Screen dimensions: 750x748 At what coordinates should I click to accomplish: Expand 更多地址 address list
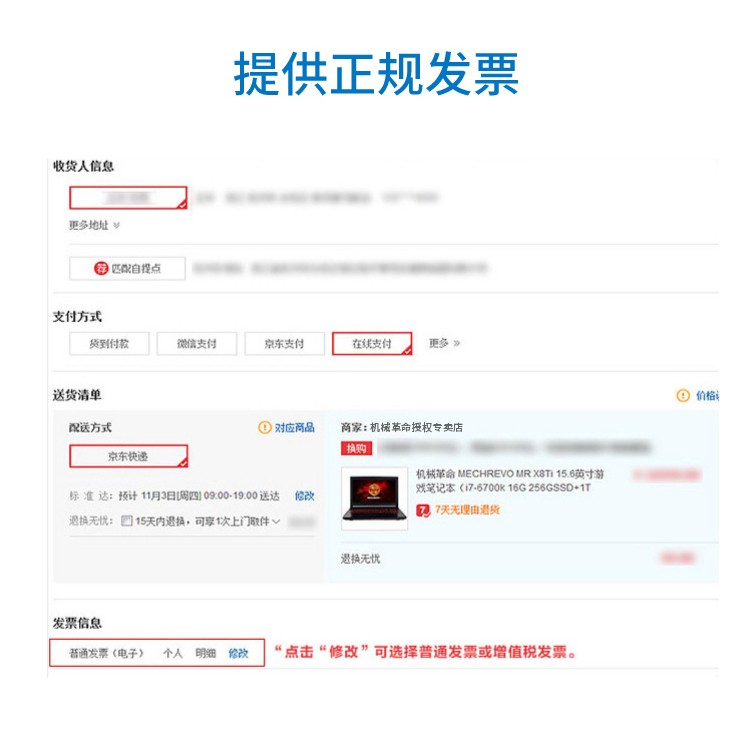(x=94, y=225)
